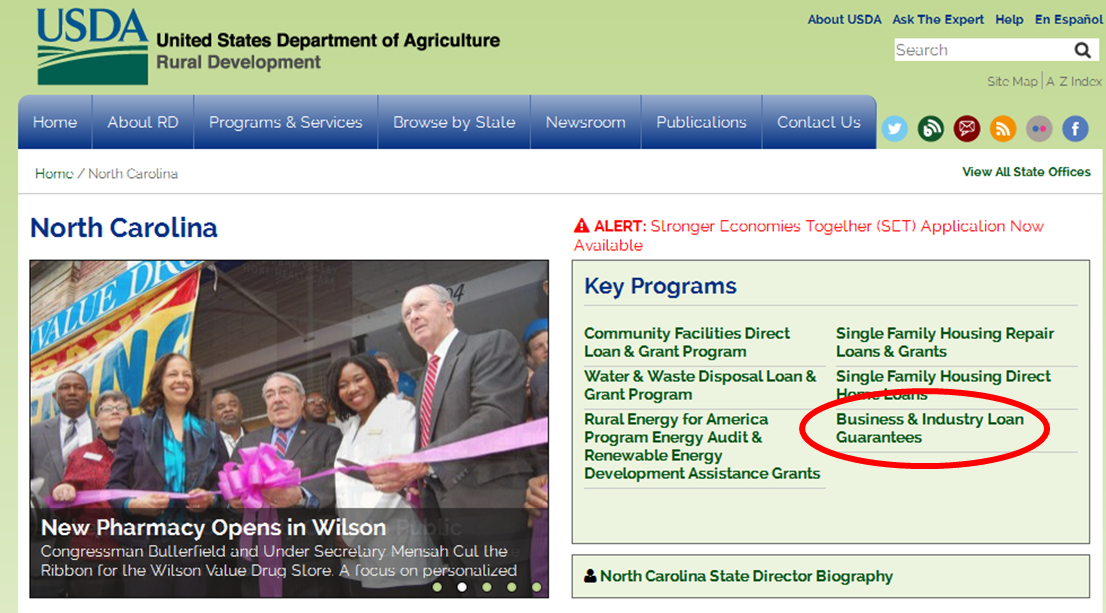The width and height of the screenshot is (1106, 613).
Task: Open the Flickr icon
Action: click(1039, 128)
